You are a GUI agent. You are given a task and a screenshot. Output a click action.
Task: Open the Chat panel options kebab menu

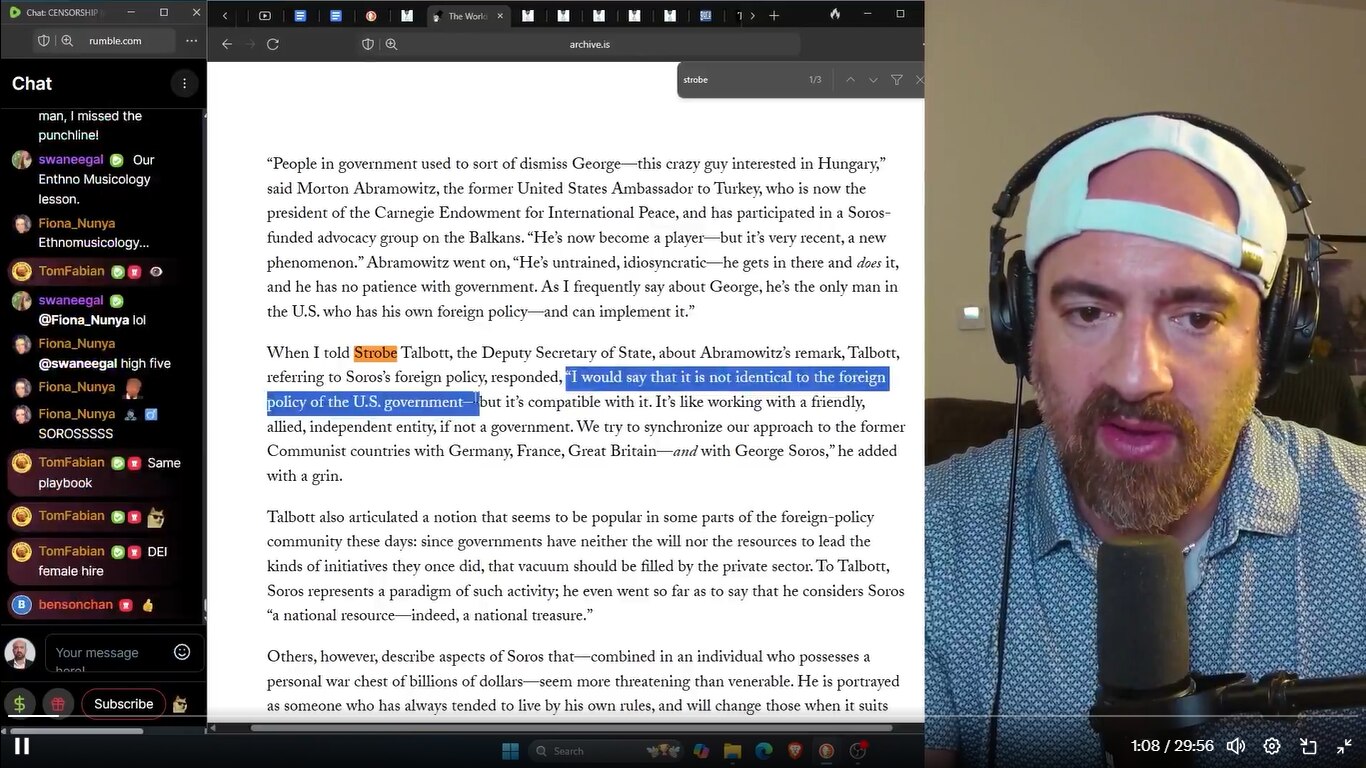(x=184, y=83)
